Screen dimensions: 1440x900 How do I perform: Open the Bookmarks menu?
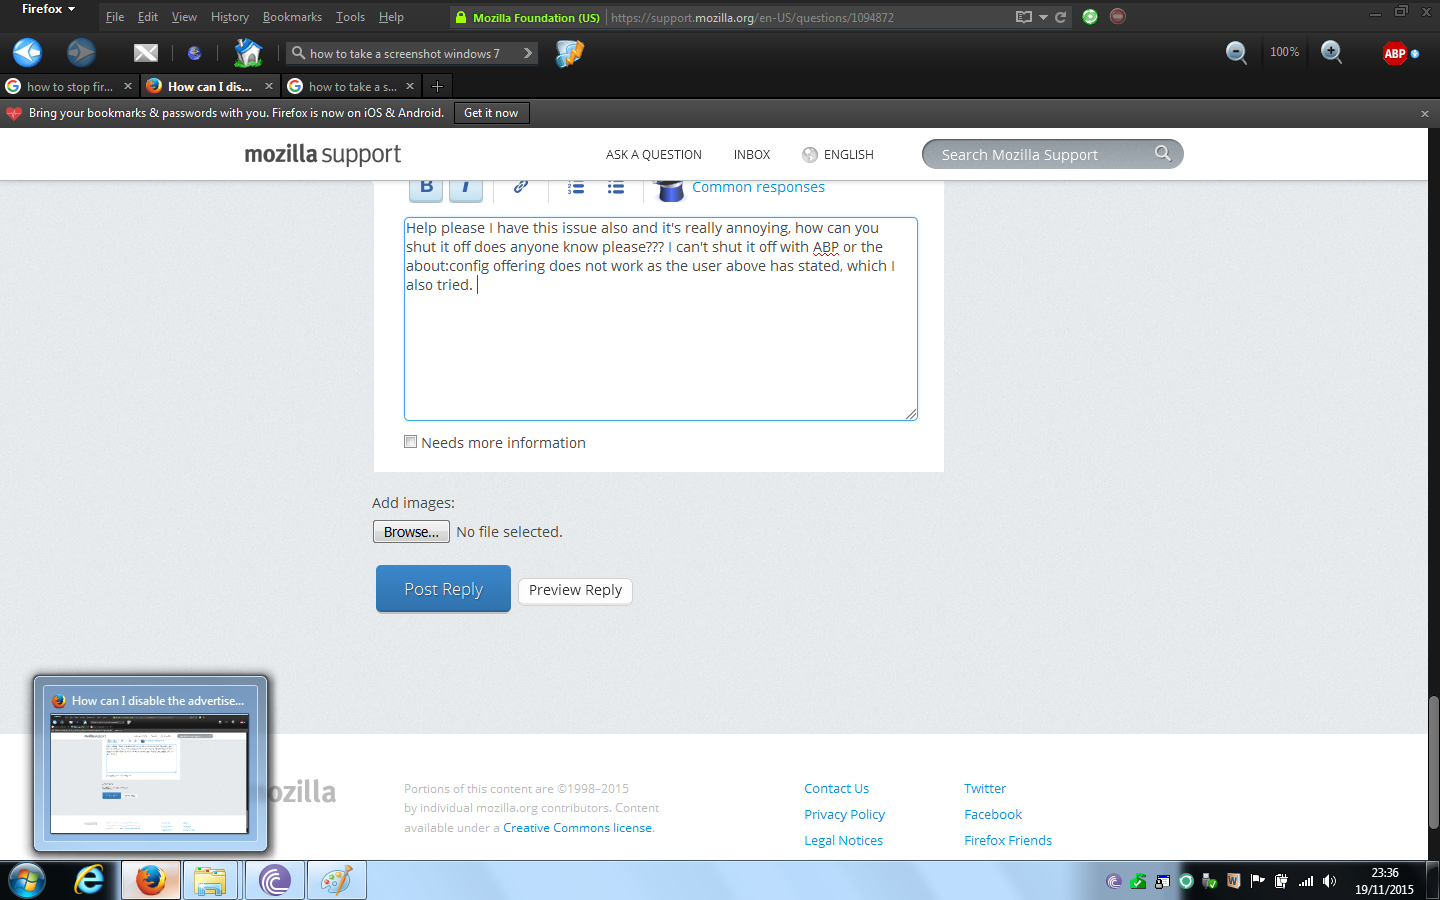[292, 17]
